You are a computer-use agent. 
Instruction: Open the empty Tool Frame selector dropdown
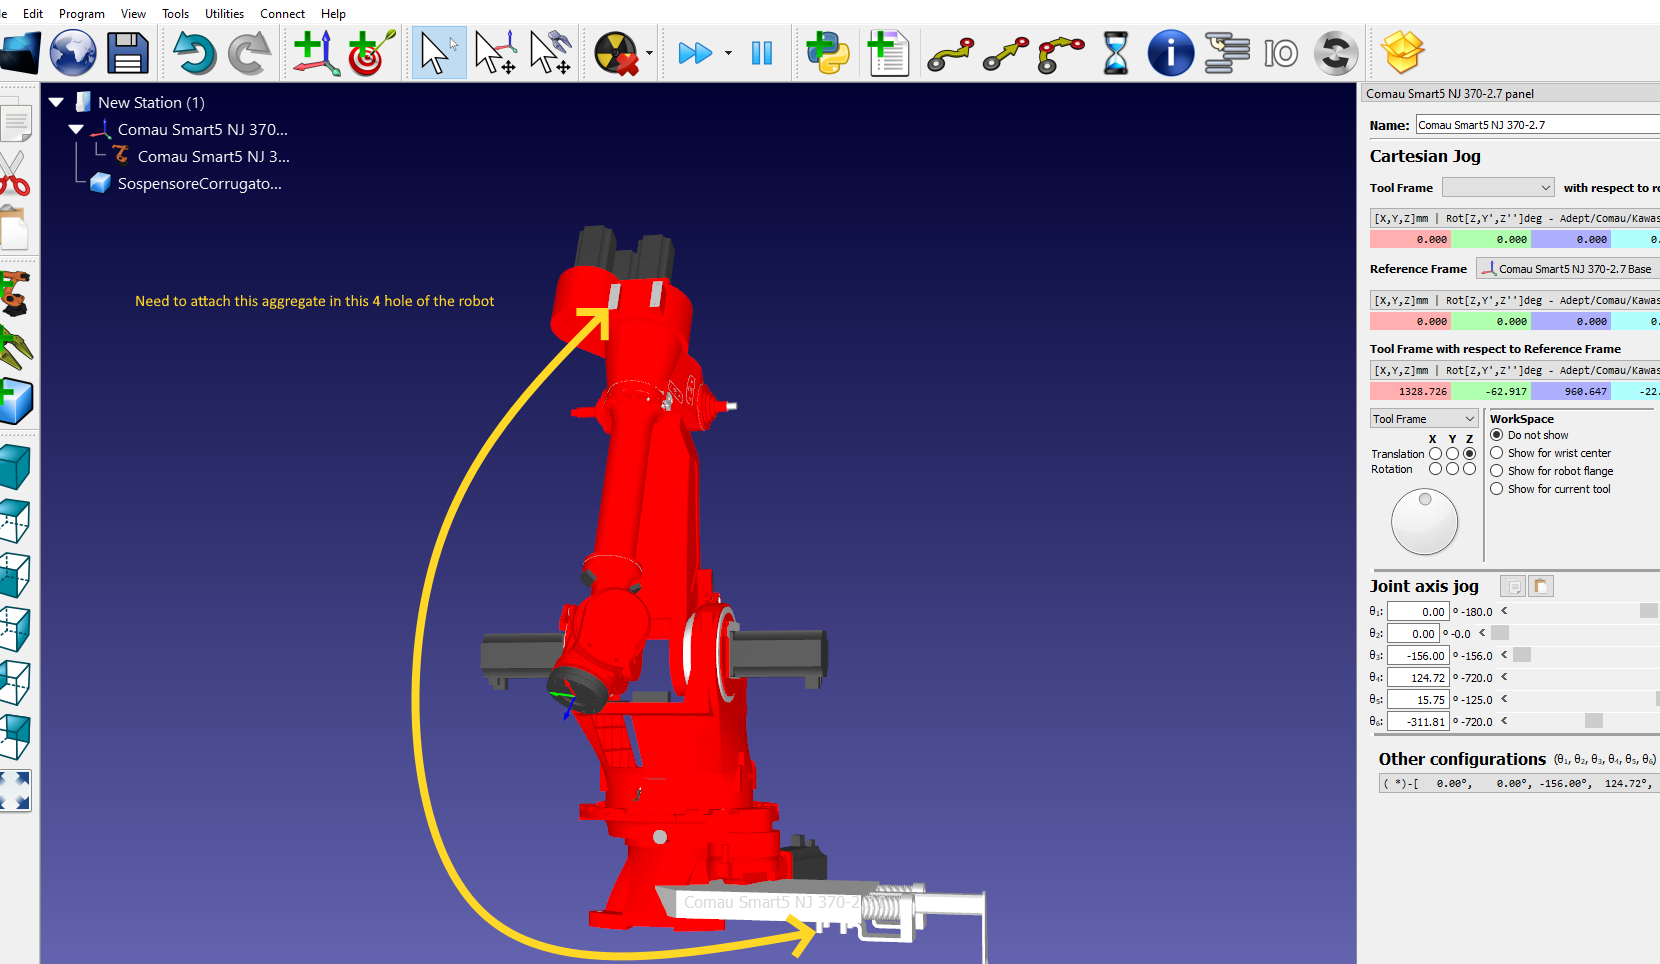click(1498, 188)
